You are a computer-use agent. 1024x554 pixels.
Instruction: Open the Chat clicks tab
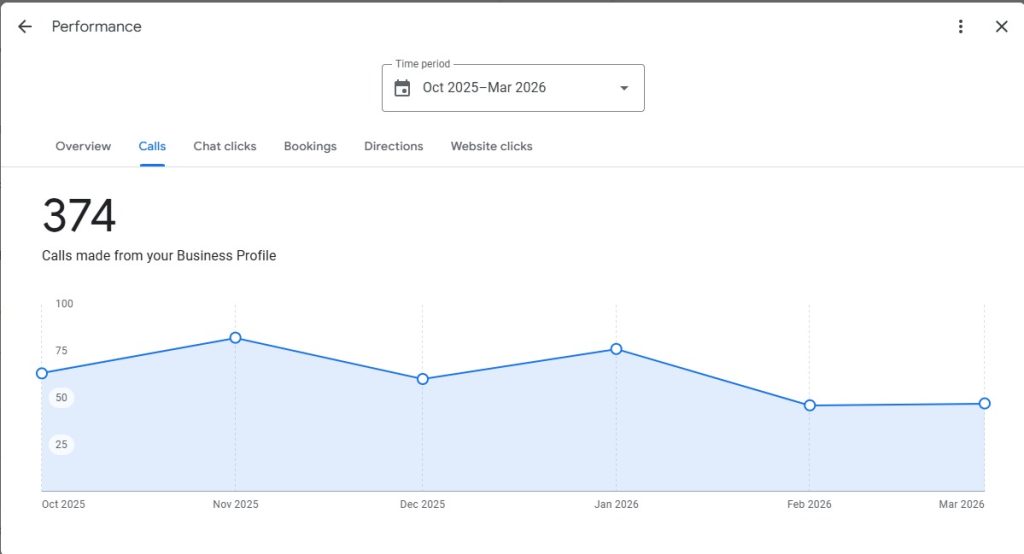tap(225, 146)
